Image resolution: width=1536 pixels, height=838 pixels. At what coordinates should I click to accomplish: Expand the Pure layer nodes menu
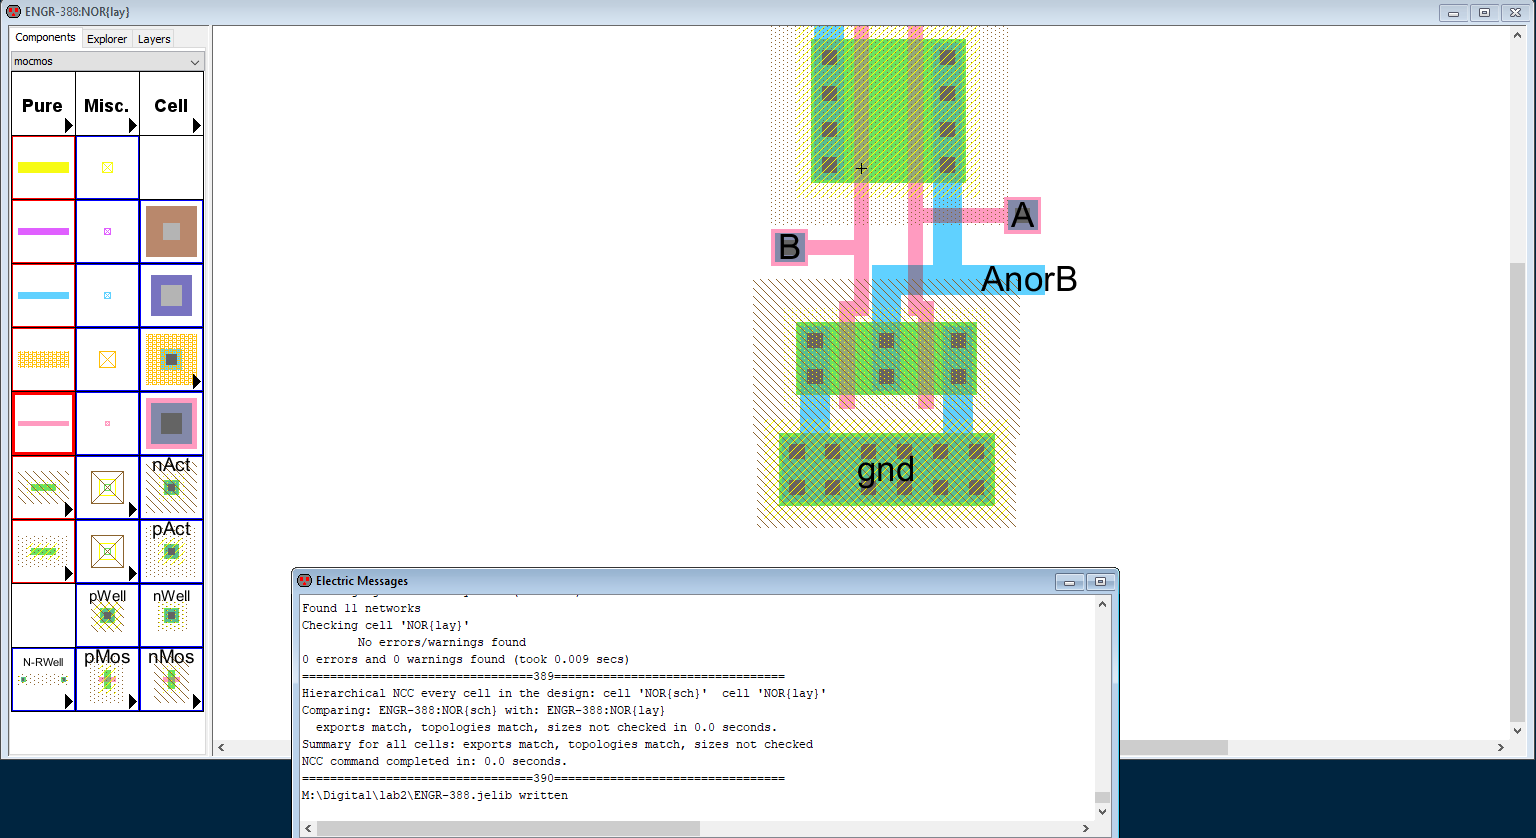point(43,104)
